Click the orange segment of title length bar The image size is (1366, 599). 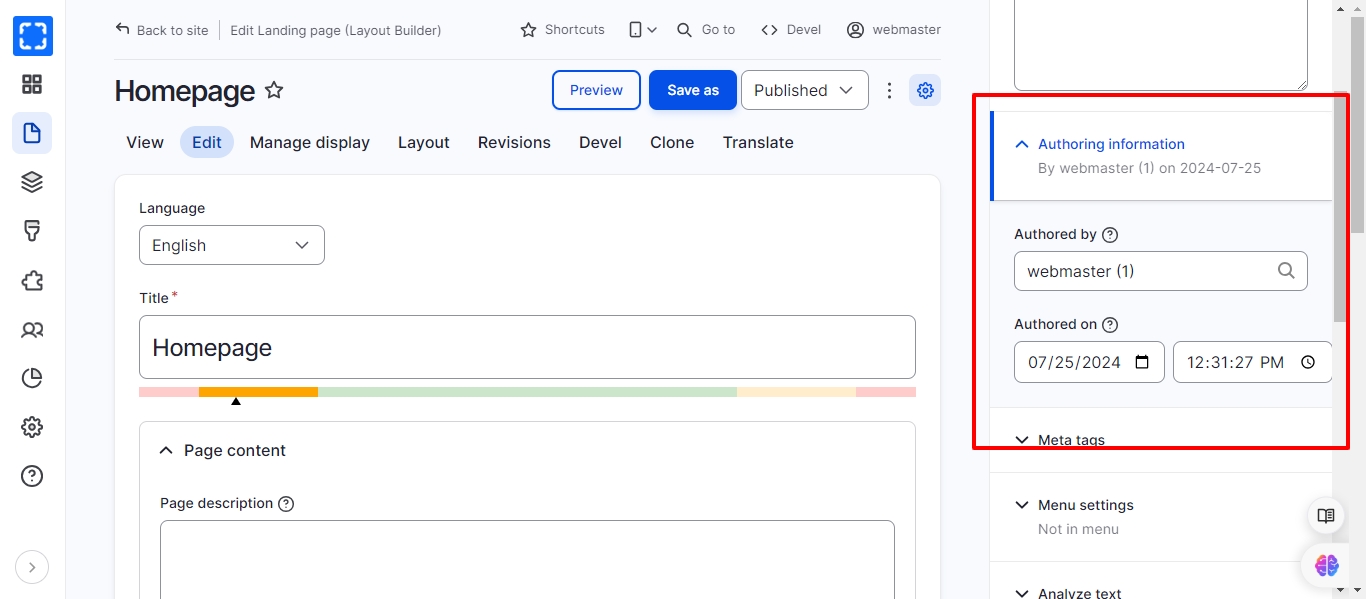(x=258, y=392)
